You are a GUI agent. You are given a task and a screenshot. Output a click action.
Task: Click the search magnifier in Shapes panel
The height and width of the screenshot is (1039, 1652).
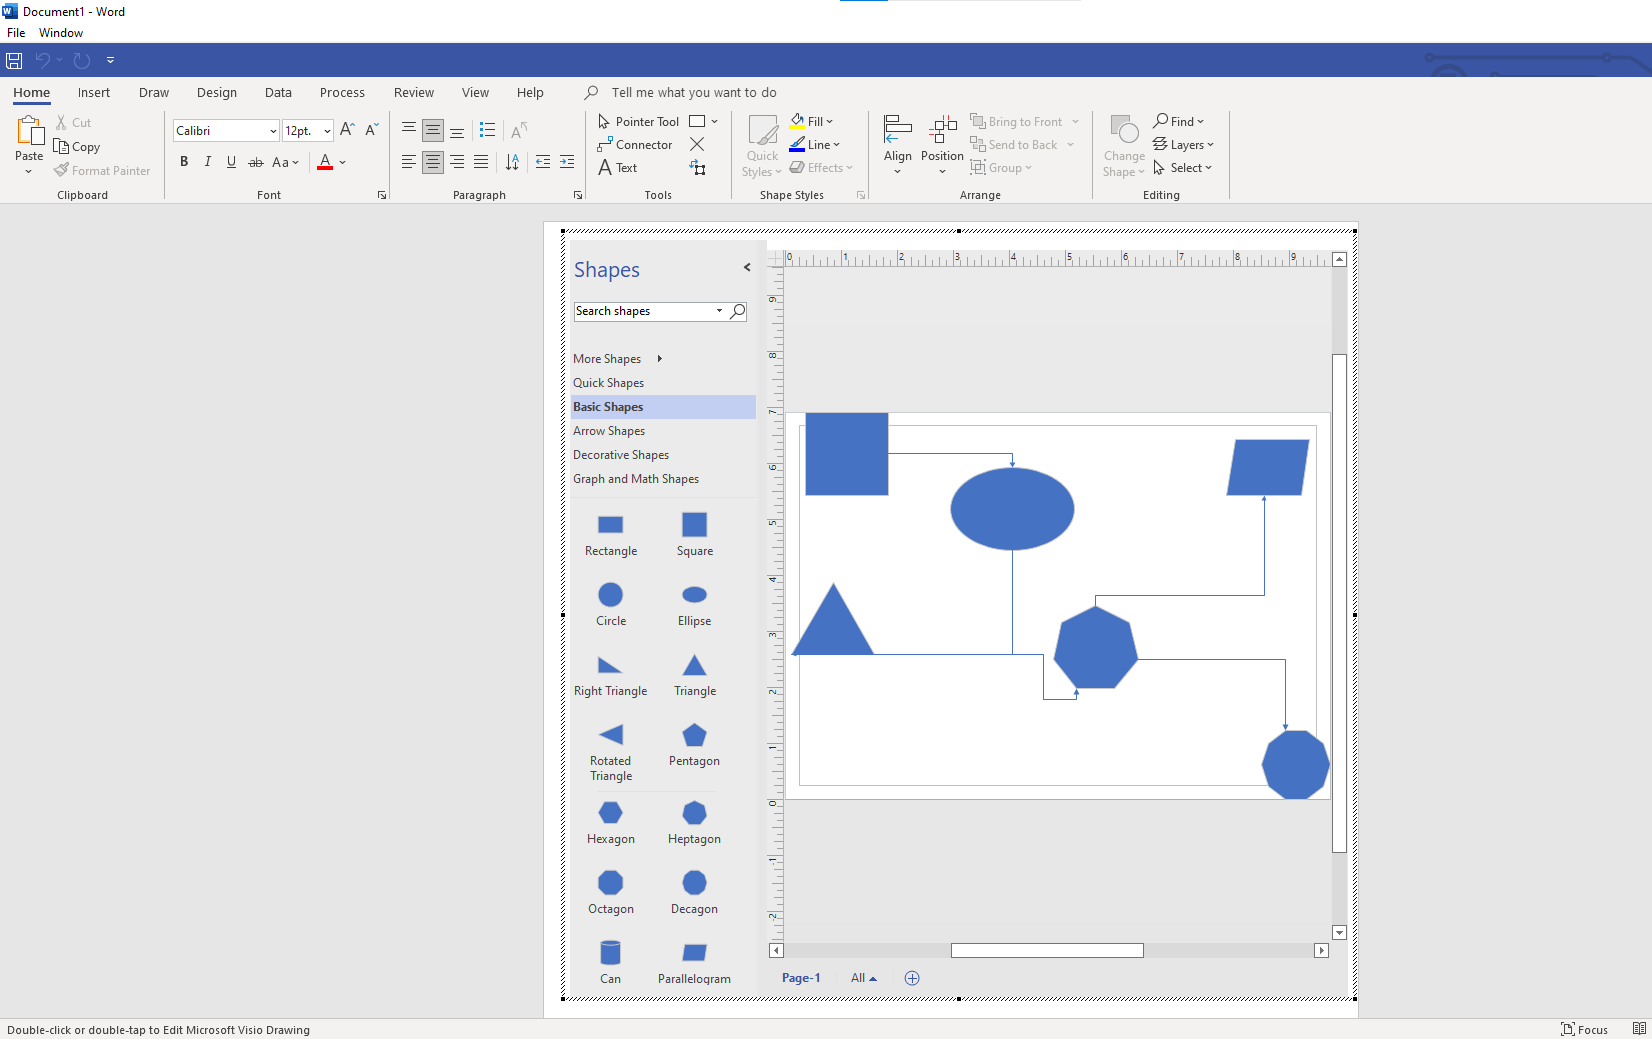click(x=737, y=311)
